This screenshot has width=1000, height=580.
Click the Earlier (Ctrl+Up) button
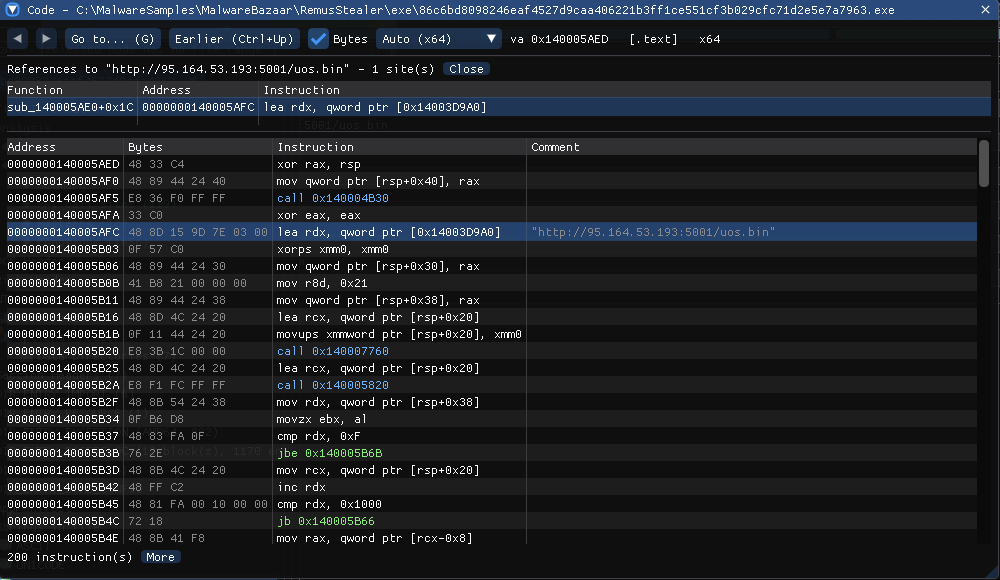click(x=234, y=39)
